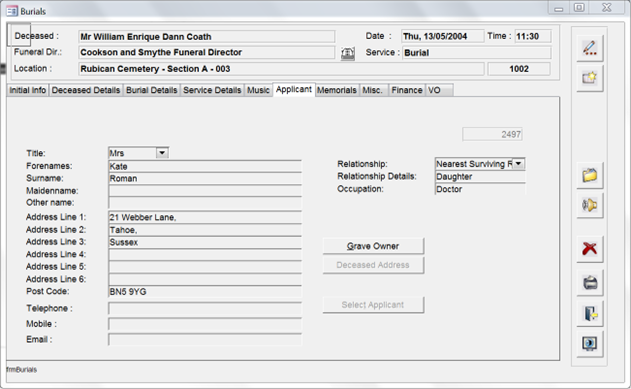Switch to the Memorials tab

[x=337, y=90]
